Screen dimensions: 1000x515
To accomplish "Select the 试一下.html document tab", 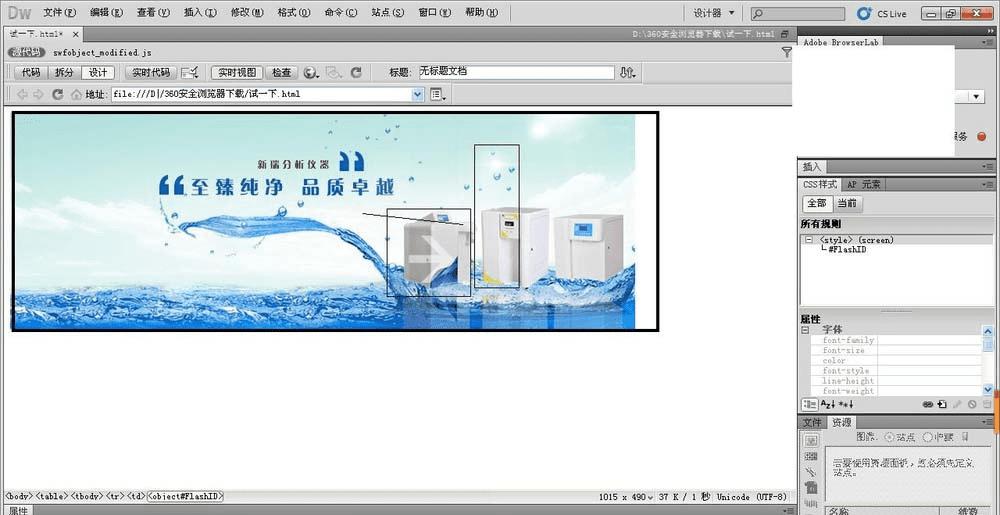I will click(x=36, y=34).
